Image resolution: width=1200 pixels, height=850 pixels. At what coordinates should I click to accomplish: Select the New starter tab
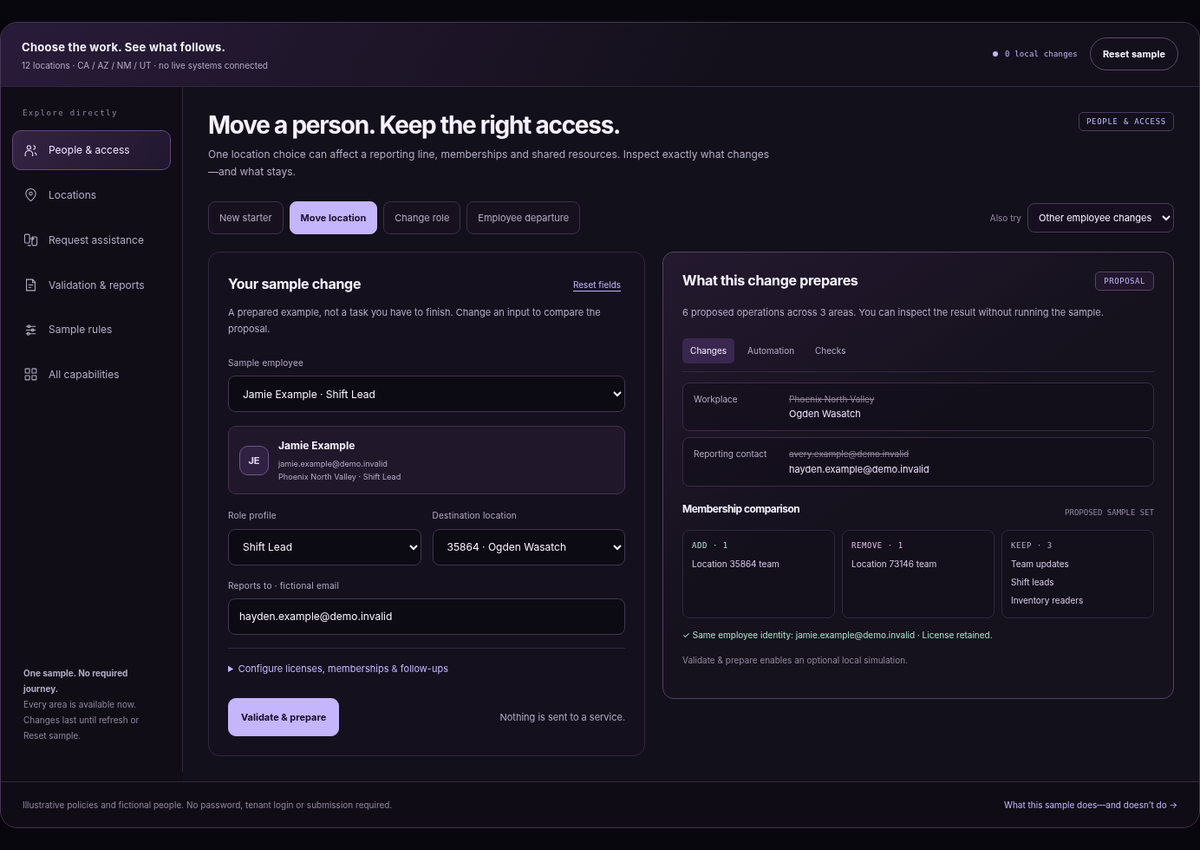pos(245,218)
